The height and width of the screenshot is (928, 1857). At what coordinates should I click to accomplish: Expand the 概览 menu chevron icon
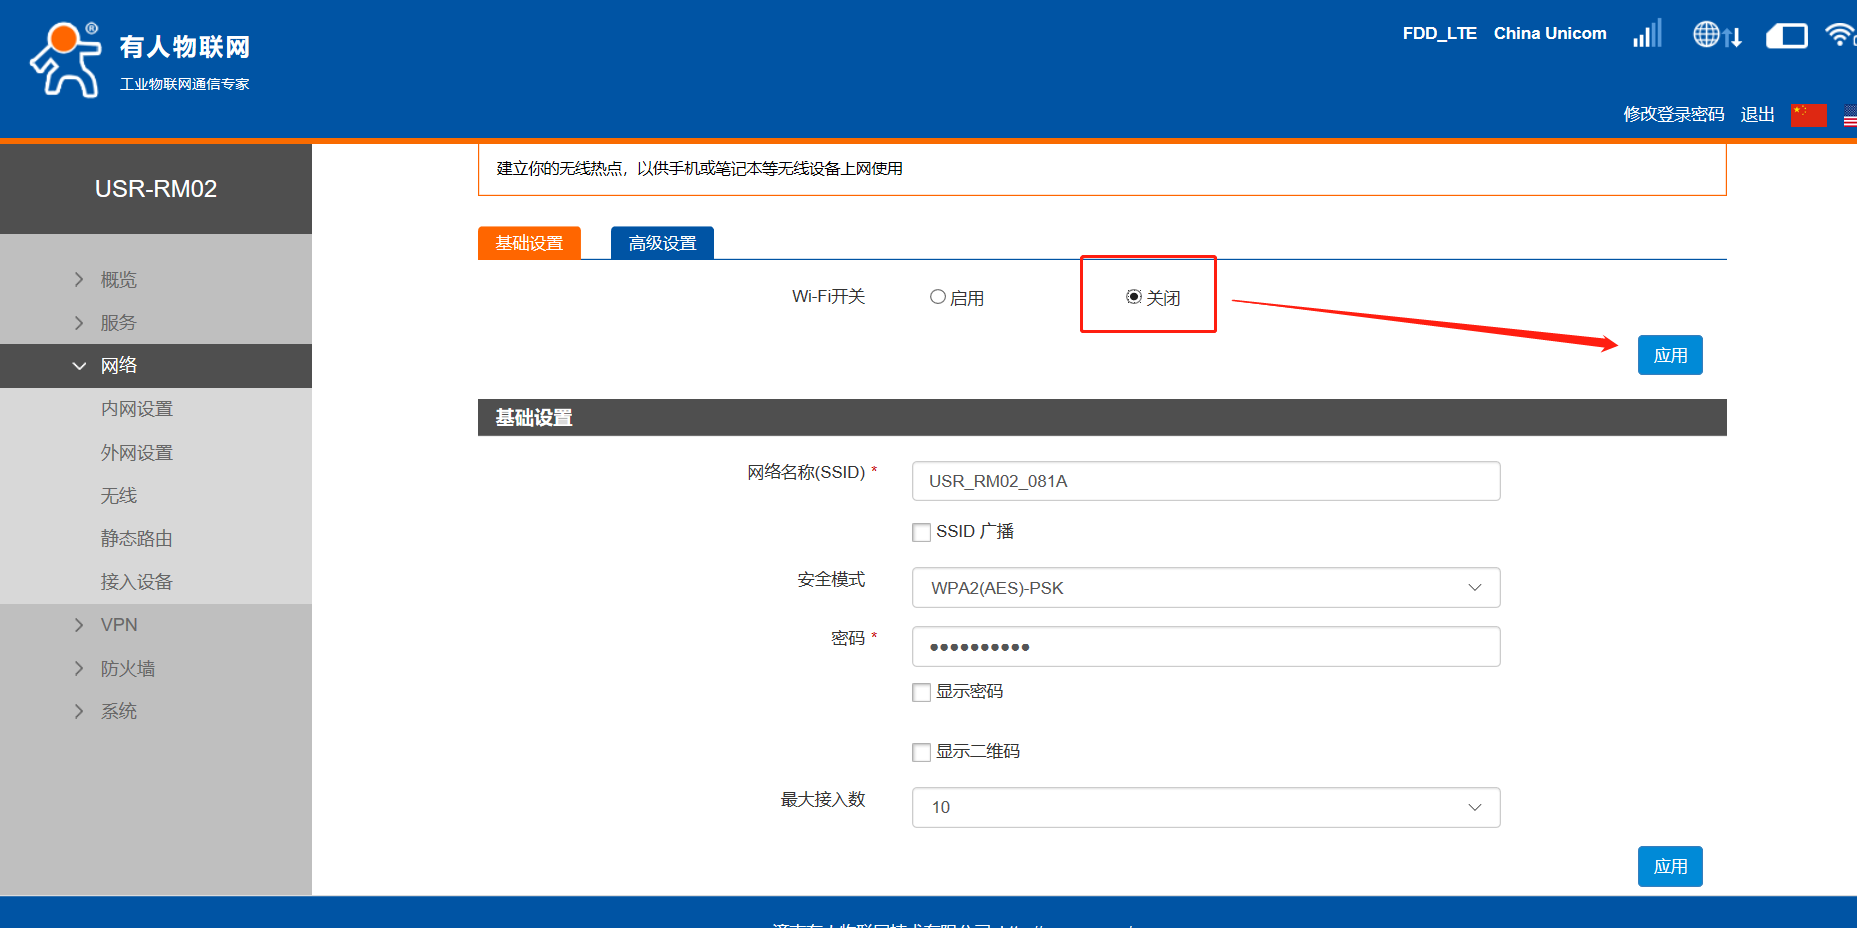79,280
